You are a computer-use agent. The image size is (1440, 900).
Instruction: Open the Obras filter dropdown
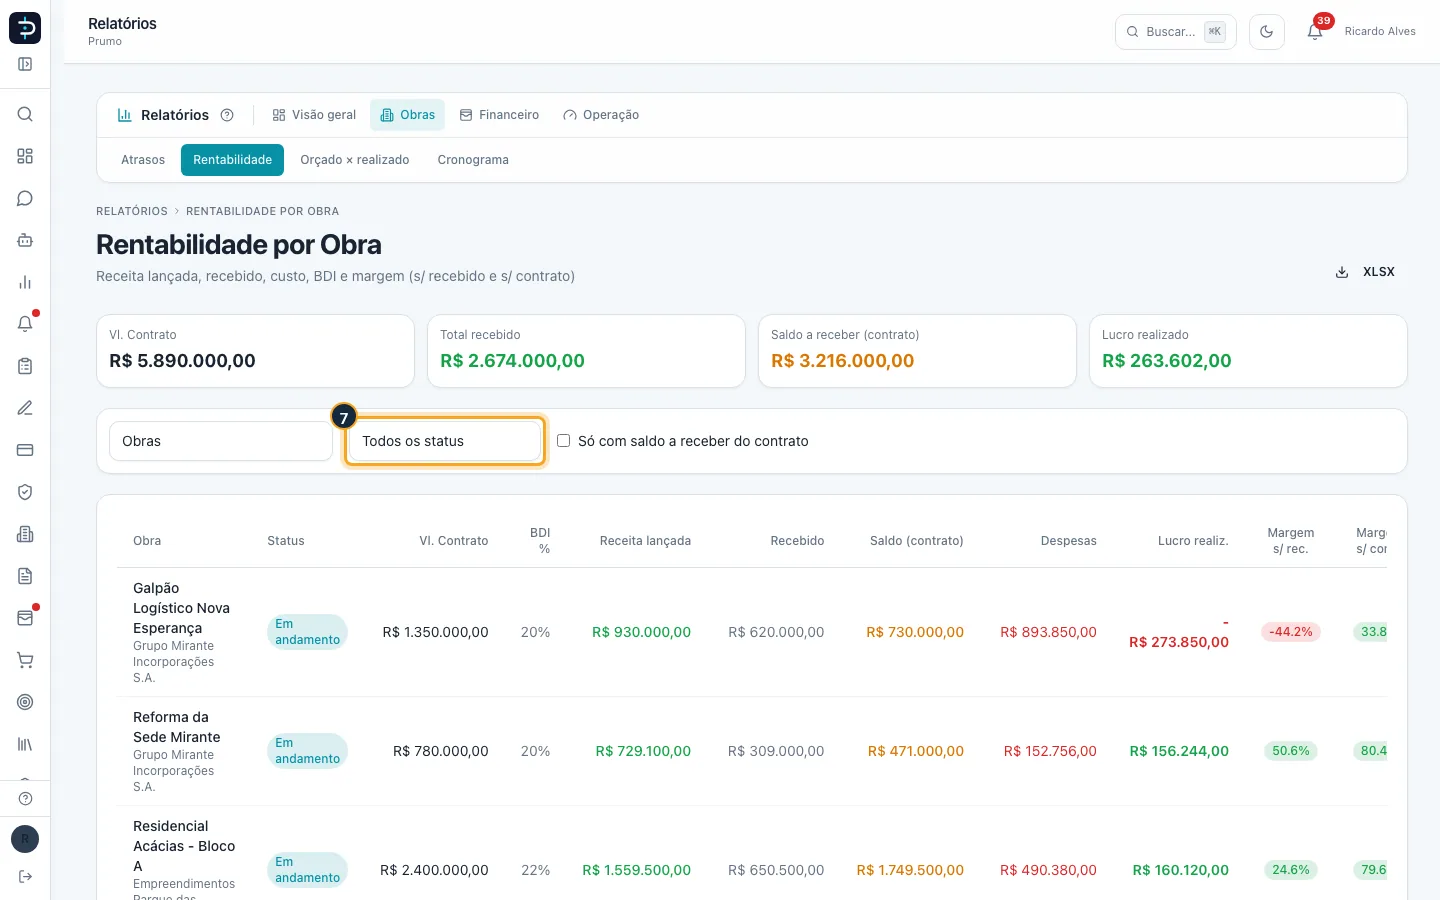[221, 441]
